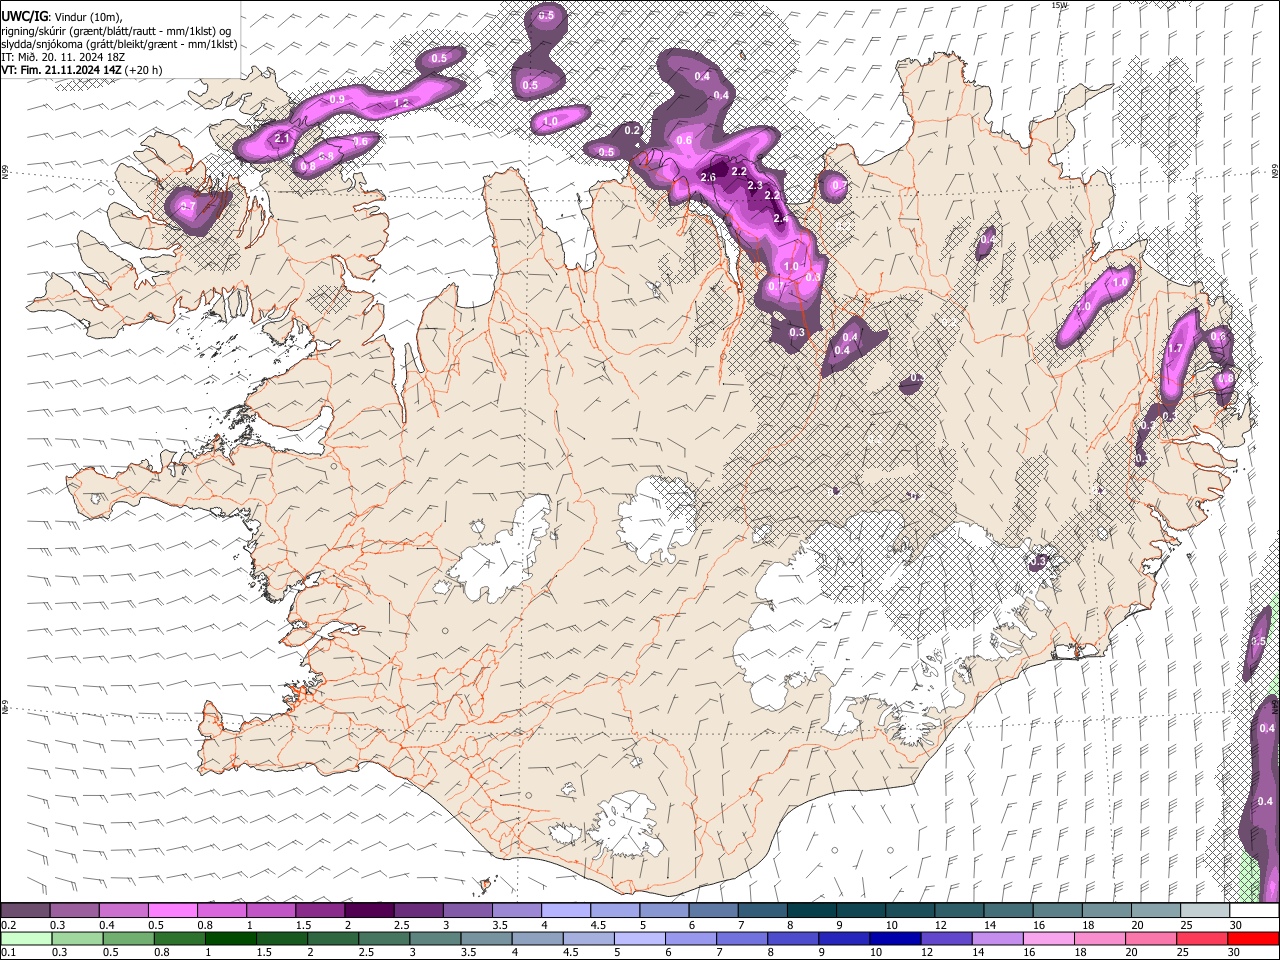Click the 0.9 precipitation value on map
The width and height of the screenshot is (1280, 960).
point(337,100)
